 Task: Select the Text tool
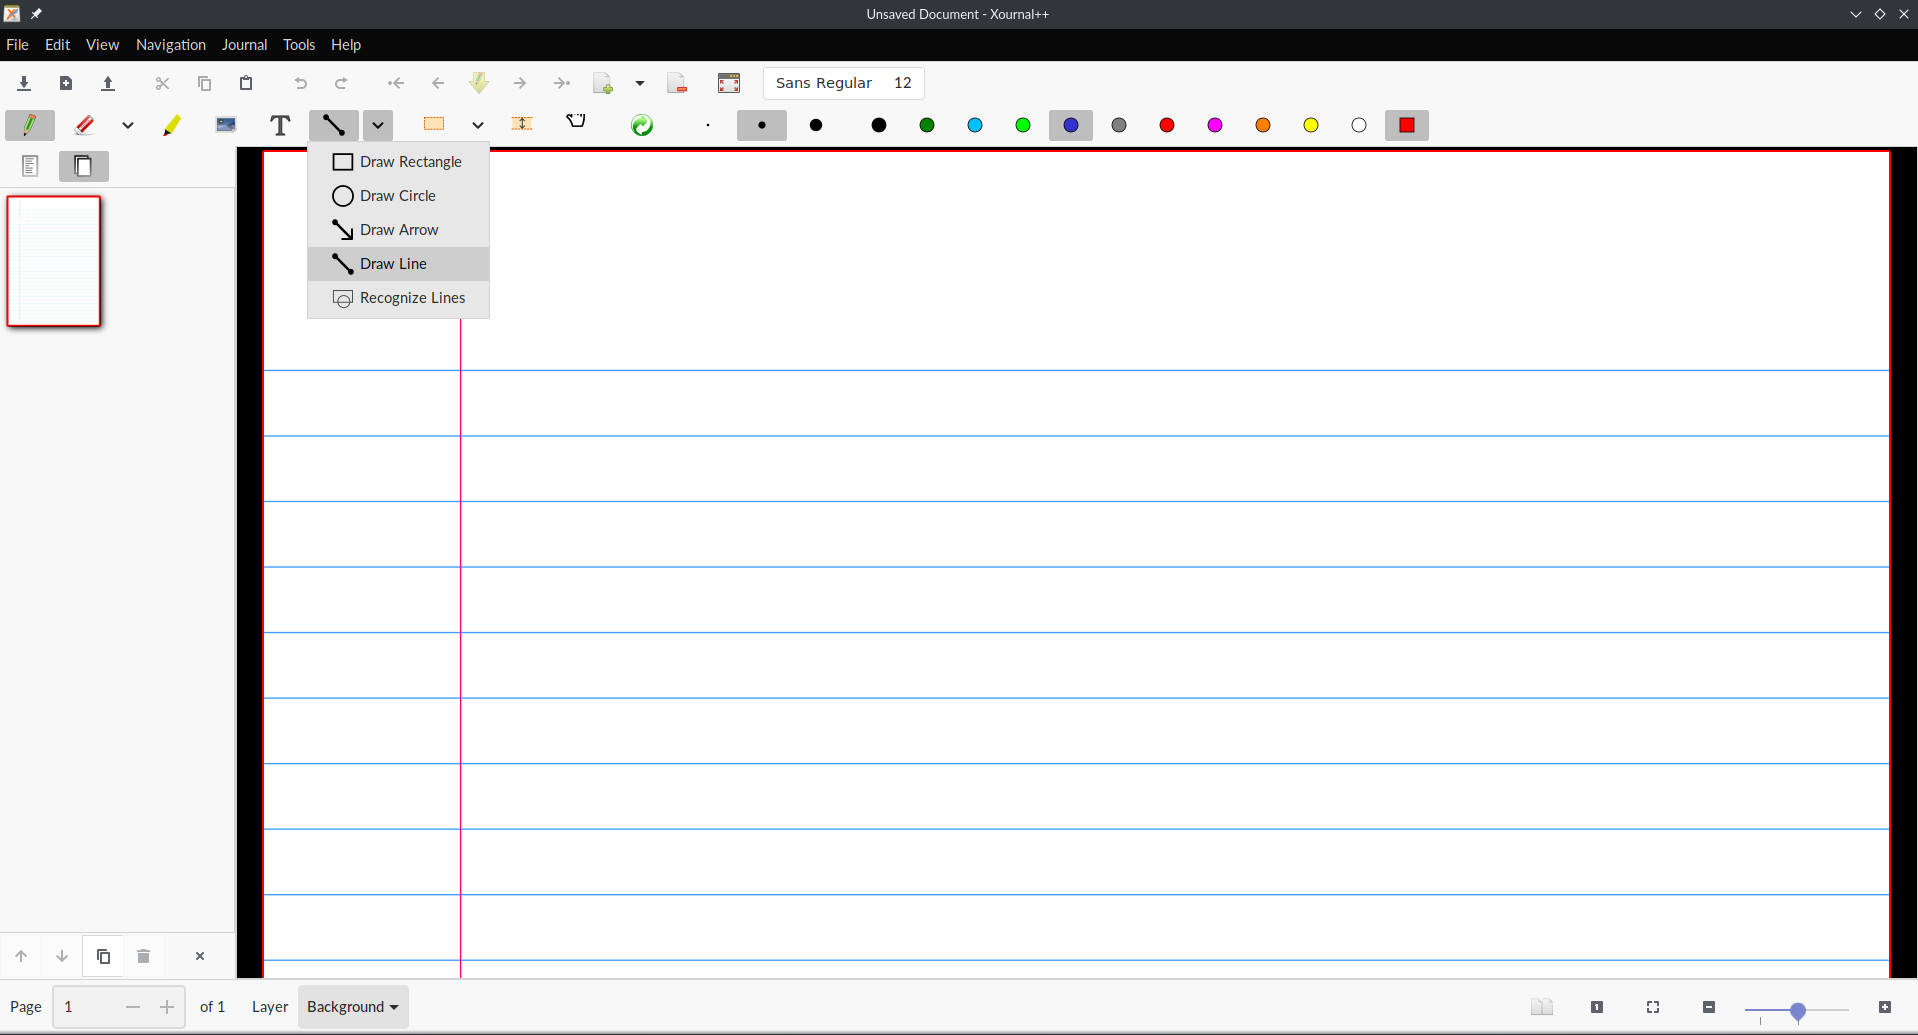click(279, 125)
